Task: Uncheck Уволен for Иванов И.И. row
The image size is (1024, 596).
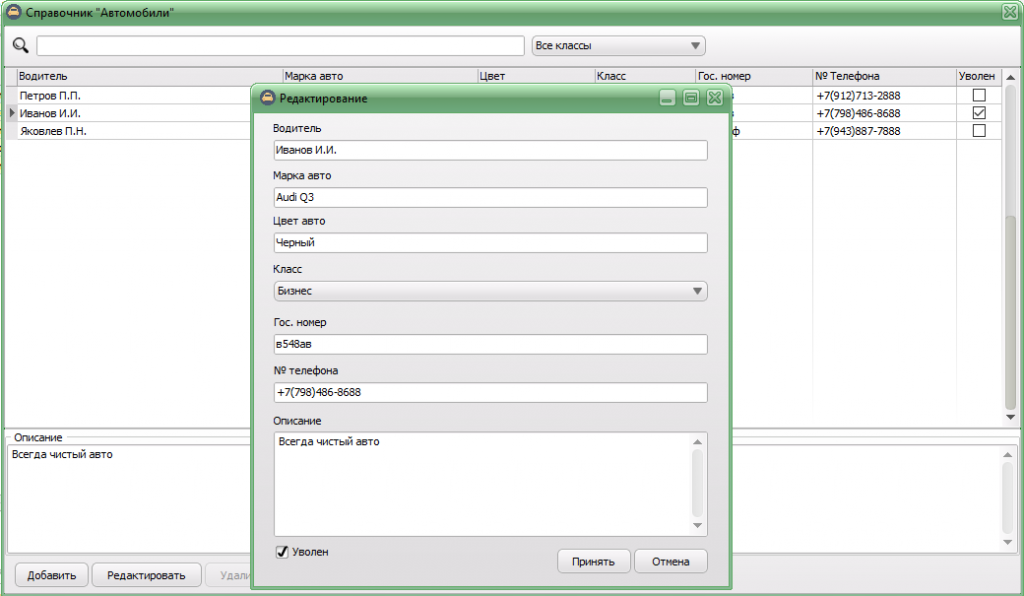Action: 979,113
